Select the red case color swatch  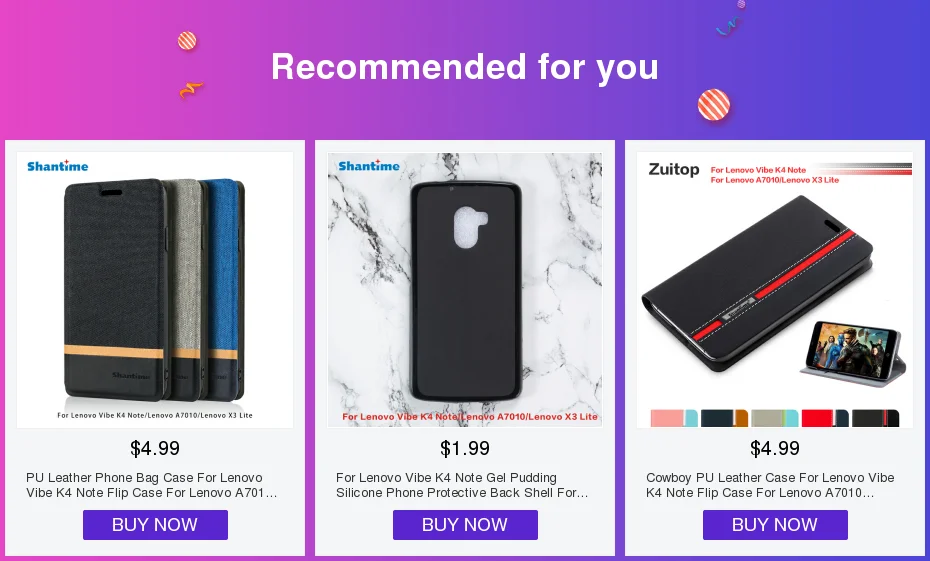(825, 418)
